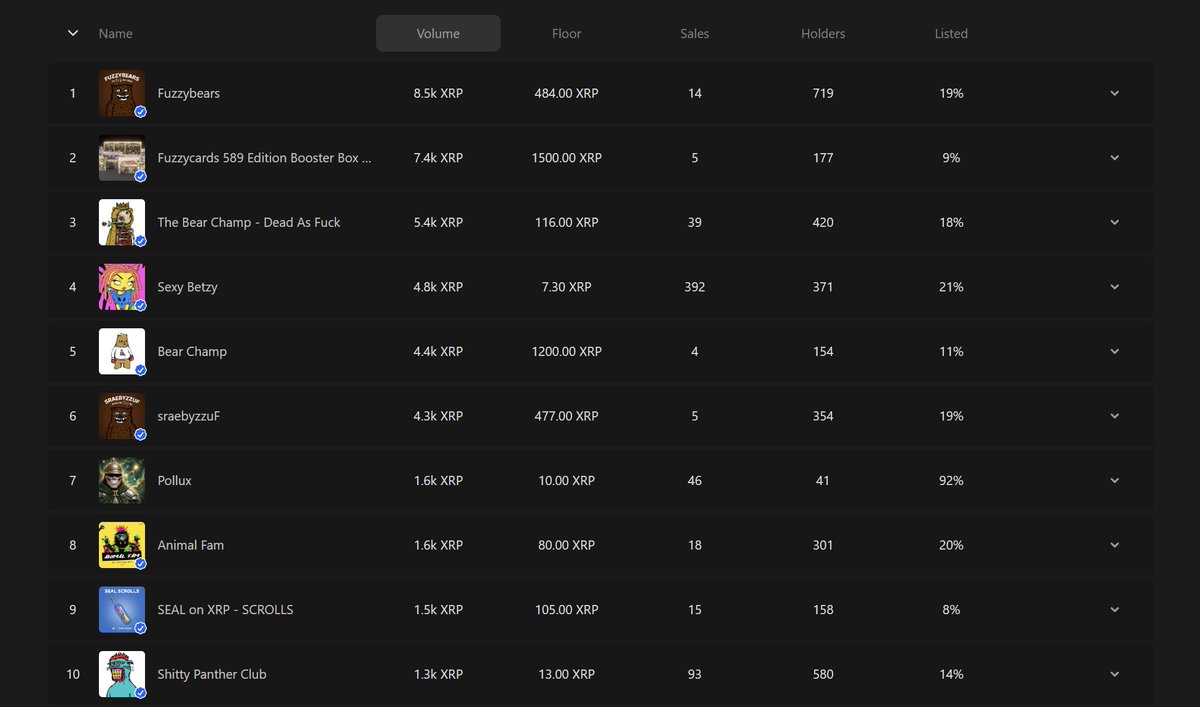Viewport: 1200px width, 707px height.
Task: Click the Animal Fam collection avatar
Action: [x=122, y=545]
